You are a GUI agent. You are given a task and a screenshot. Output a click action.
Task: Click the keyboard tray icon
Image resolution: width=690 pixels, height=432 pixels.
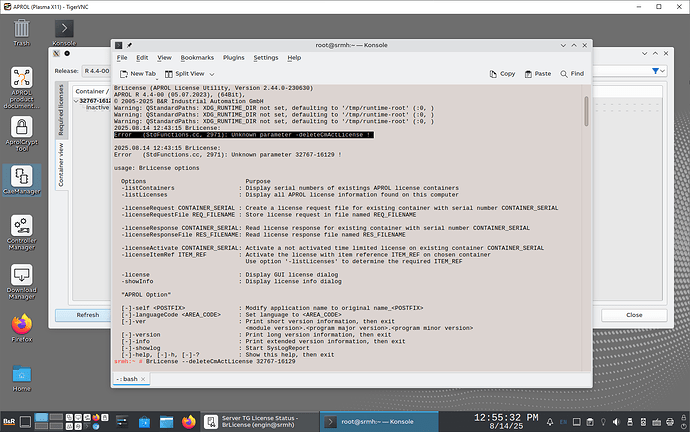[x=657, y=422]
